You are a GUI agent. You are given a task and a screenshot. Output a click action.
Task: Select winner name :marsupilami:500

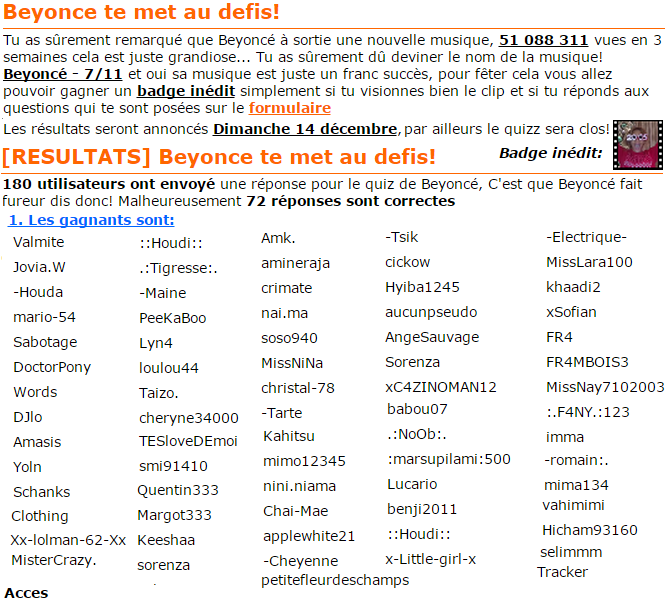449,459
